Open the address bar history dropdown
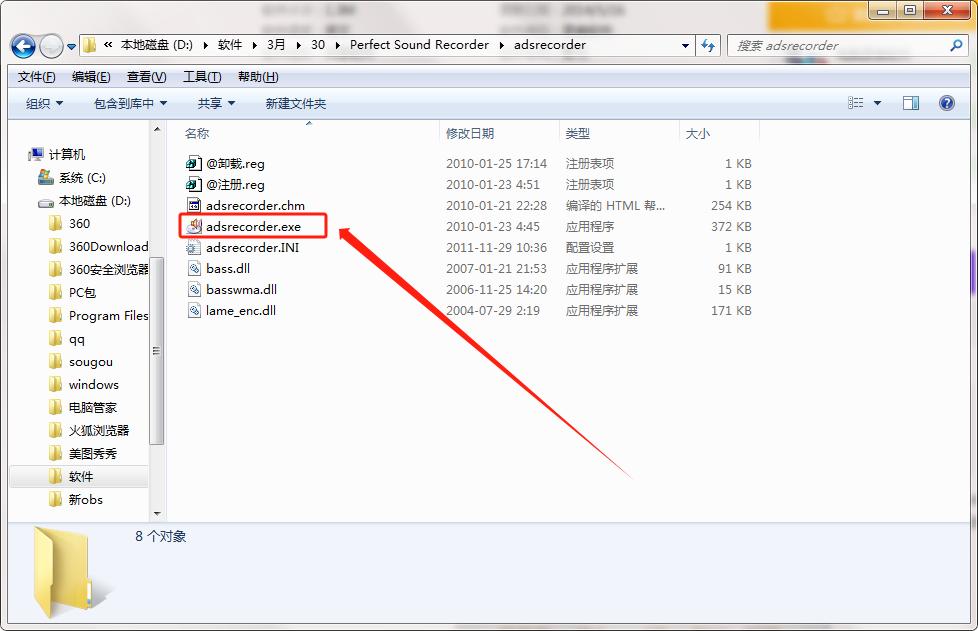 (684, 45)
